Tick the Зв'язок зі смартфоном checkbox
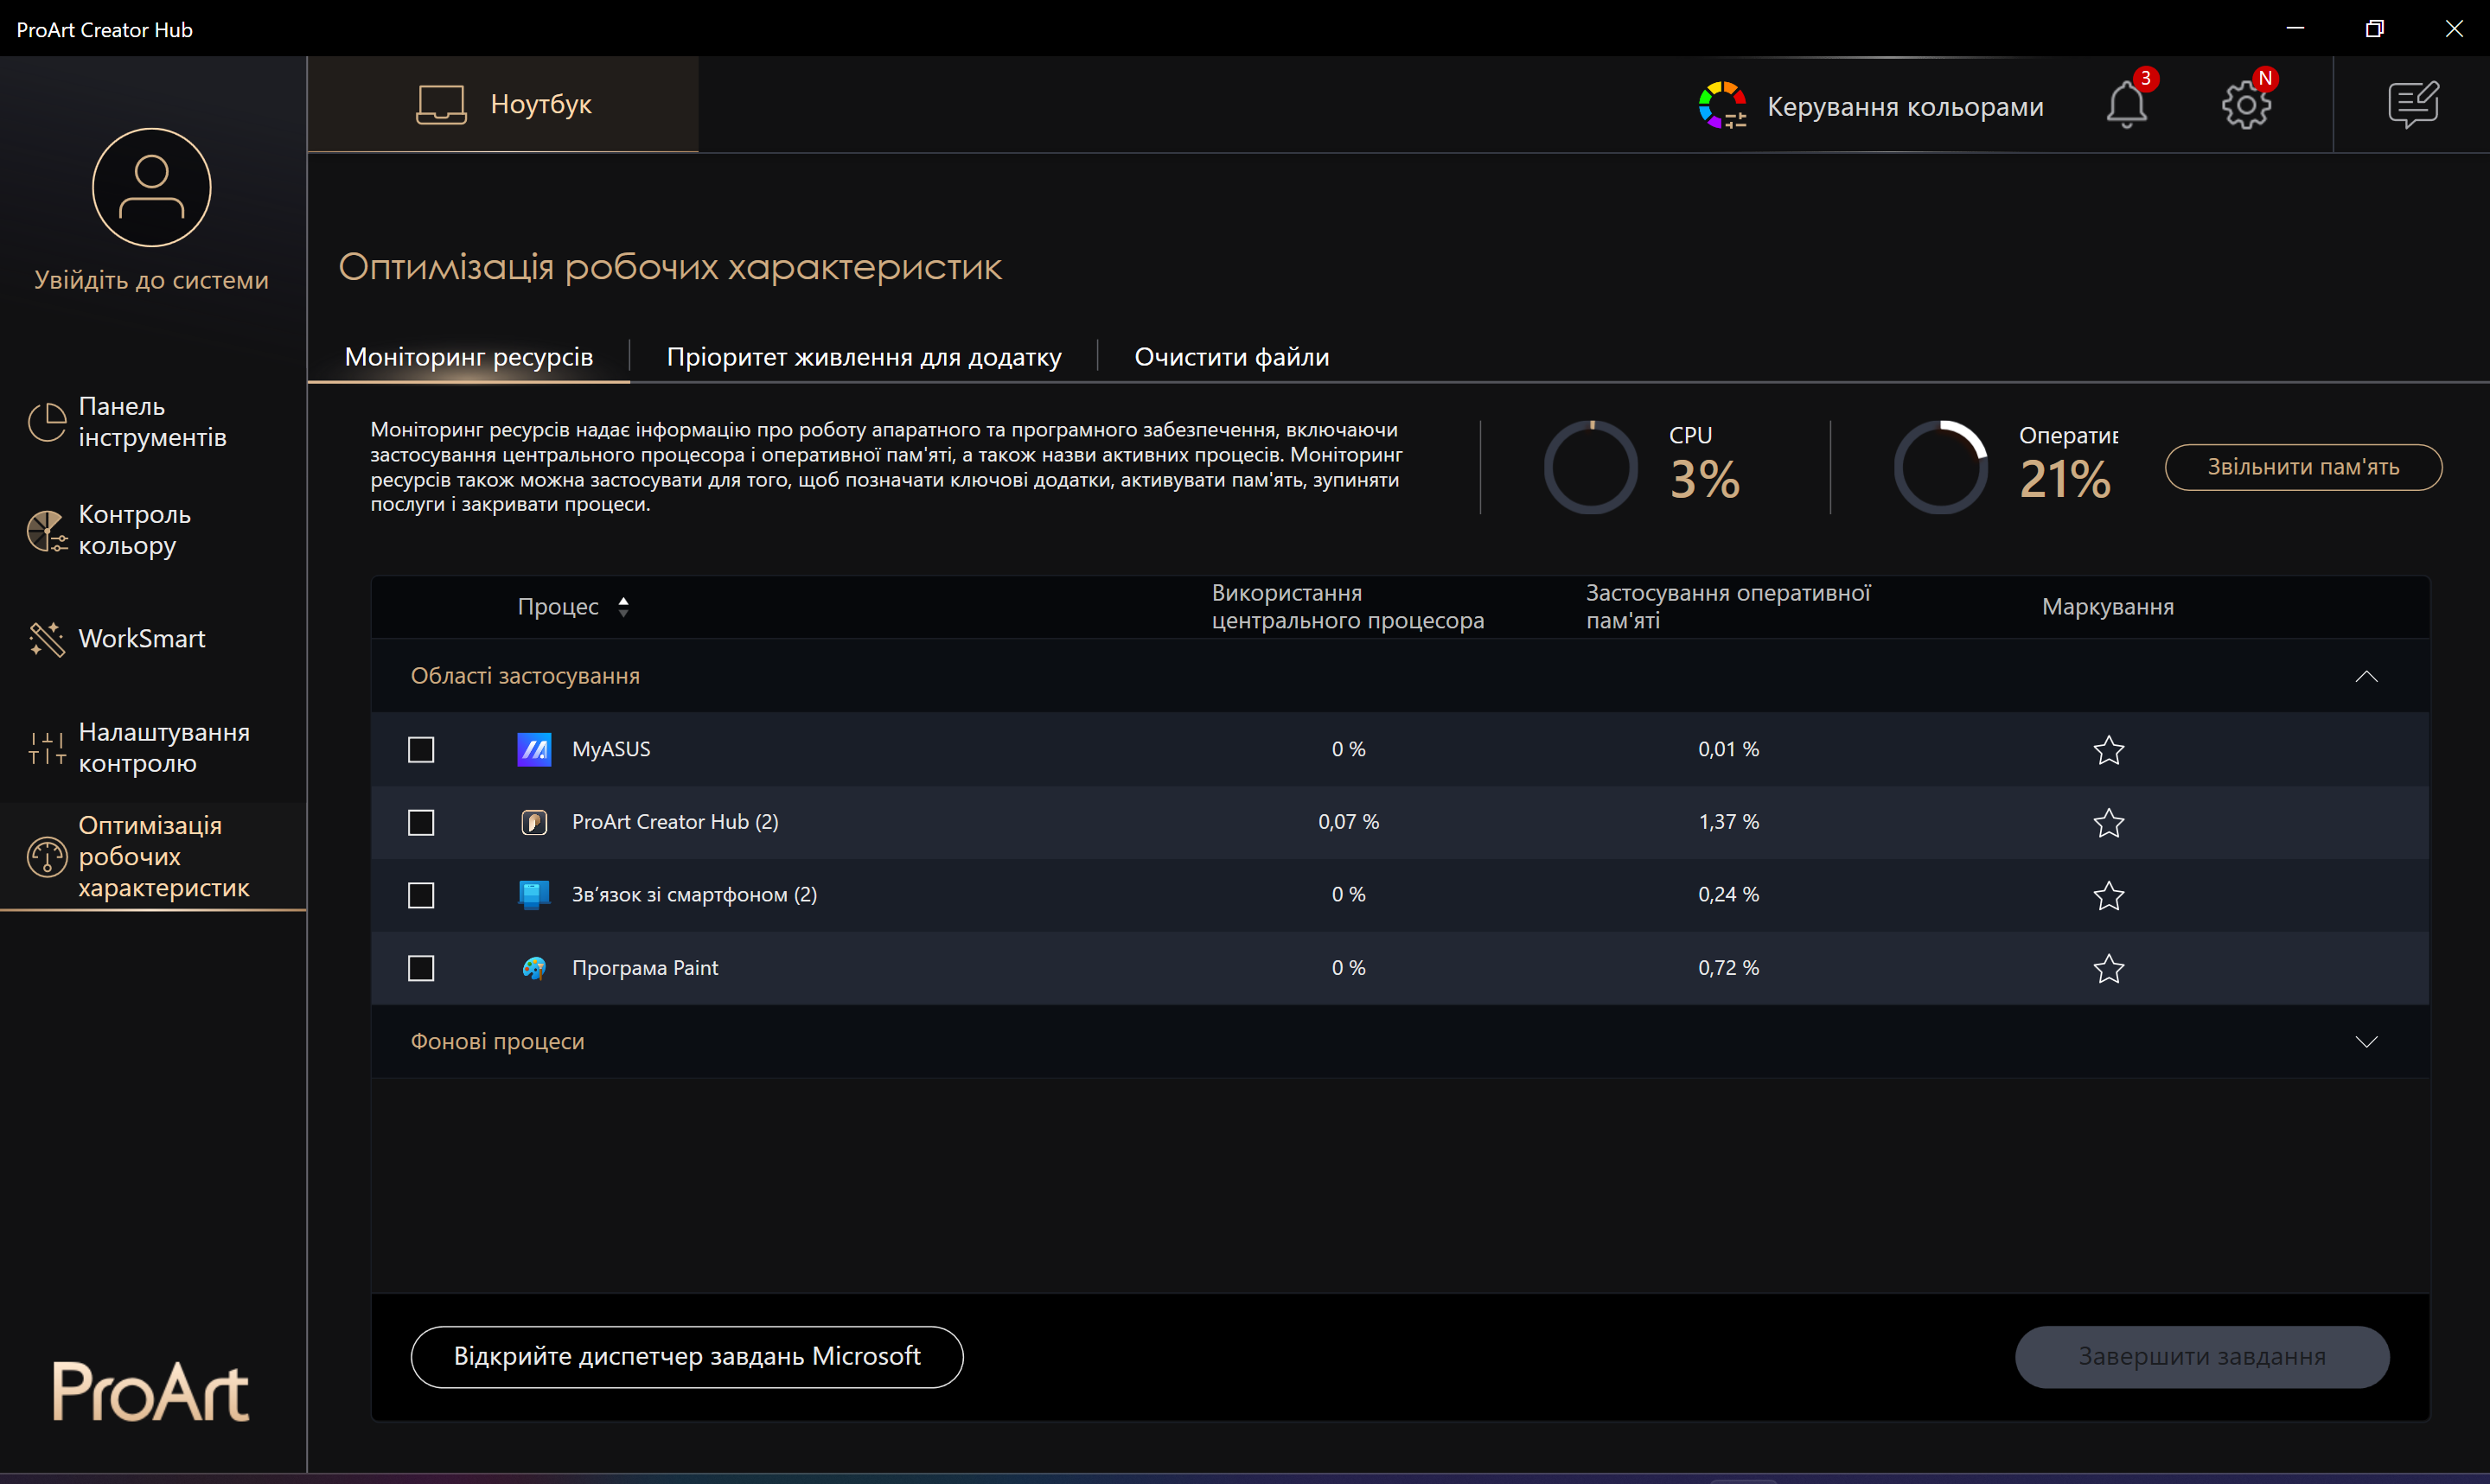The width and height of the screenshot is (2490, 1484). coord(421,895)
